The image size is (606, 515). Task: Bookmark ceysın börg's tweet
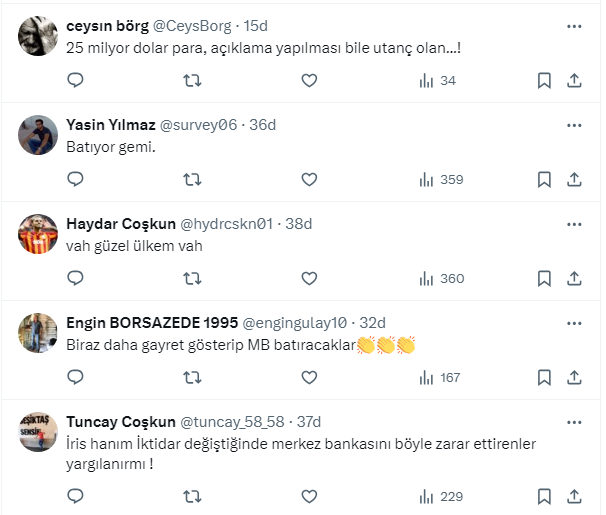tap(544, 81)
